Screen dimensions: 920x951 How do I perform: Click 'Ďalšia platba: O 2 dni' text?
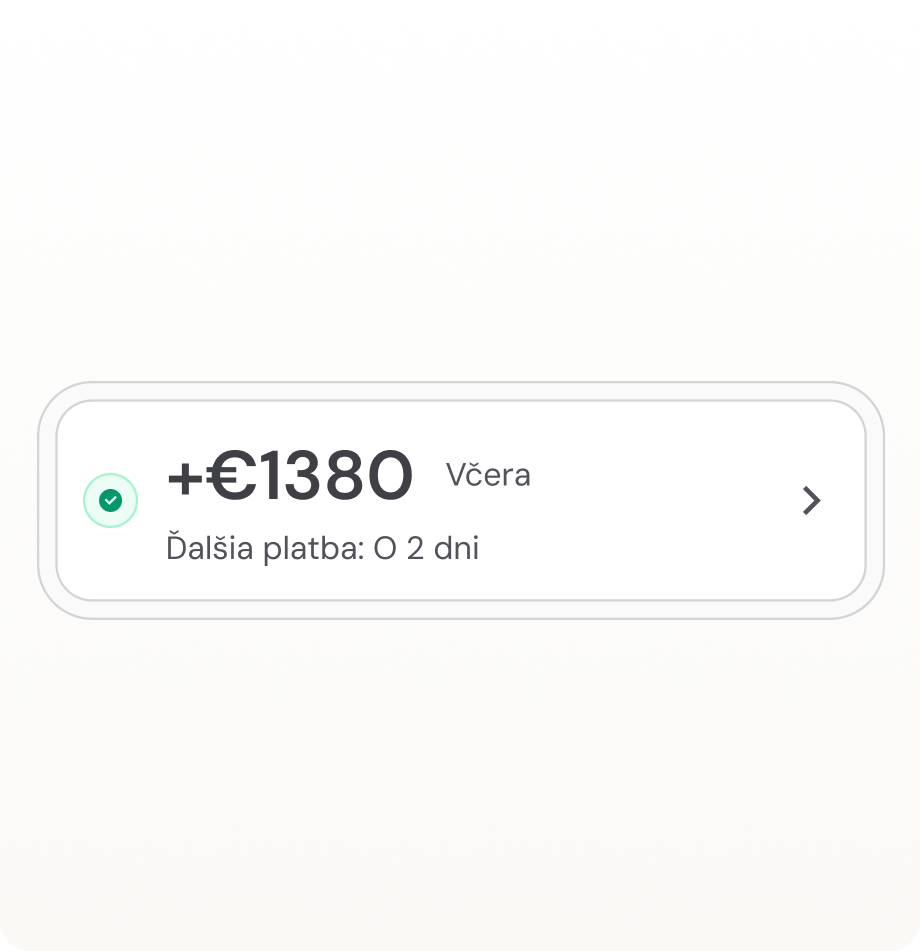pos(322,549)
